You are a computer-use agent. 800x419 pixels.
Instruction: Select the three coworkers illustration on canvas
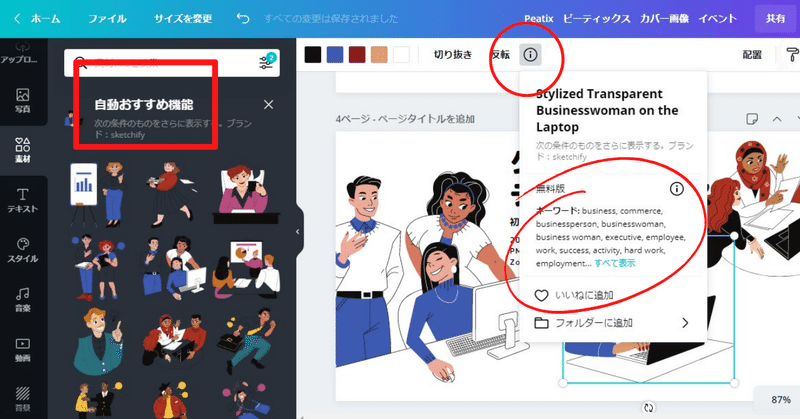point(429,276)
